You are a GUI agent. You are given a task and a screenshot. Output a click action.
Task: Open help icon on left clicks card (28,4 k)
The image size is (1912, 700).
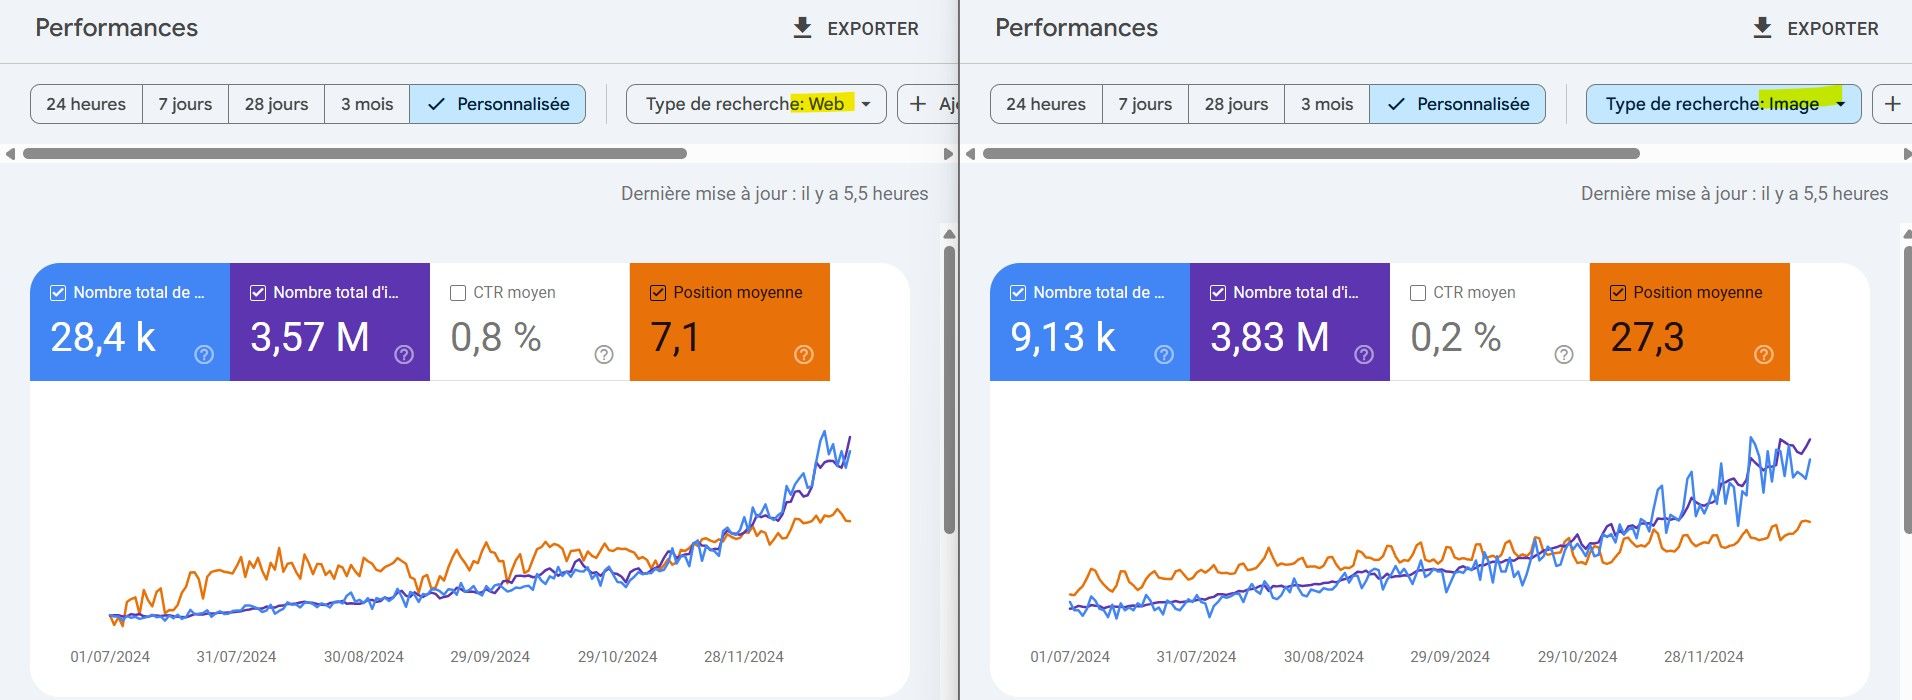[x=204, y=354]
